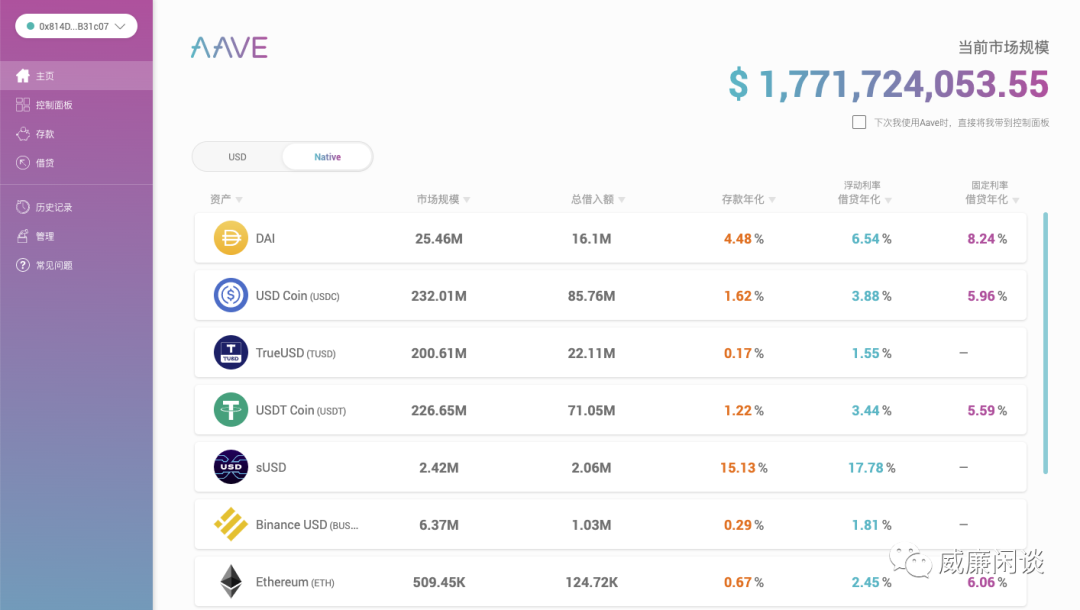The image size is (1080, 610).
Task: Click the market size total $1,771,724,053.55
Action: [x=889, y=84]
